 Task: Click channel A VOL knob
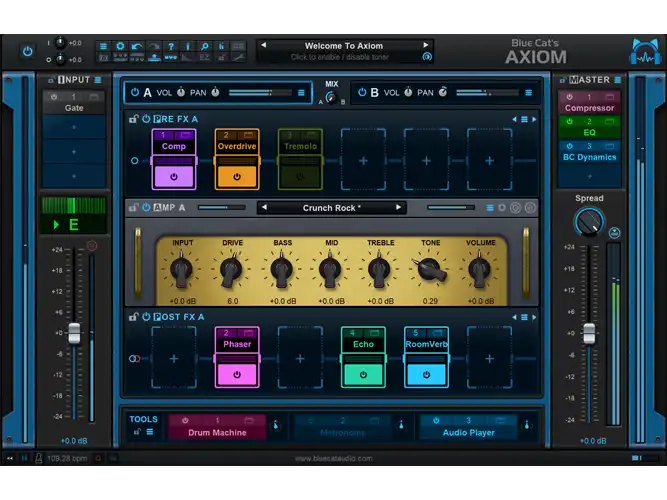(181, 92)
